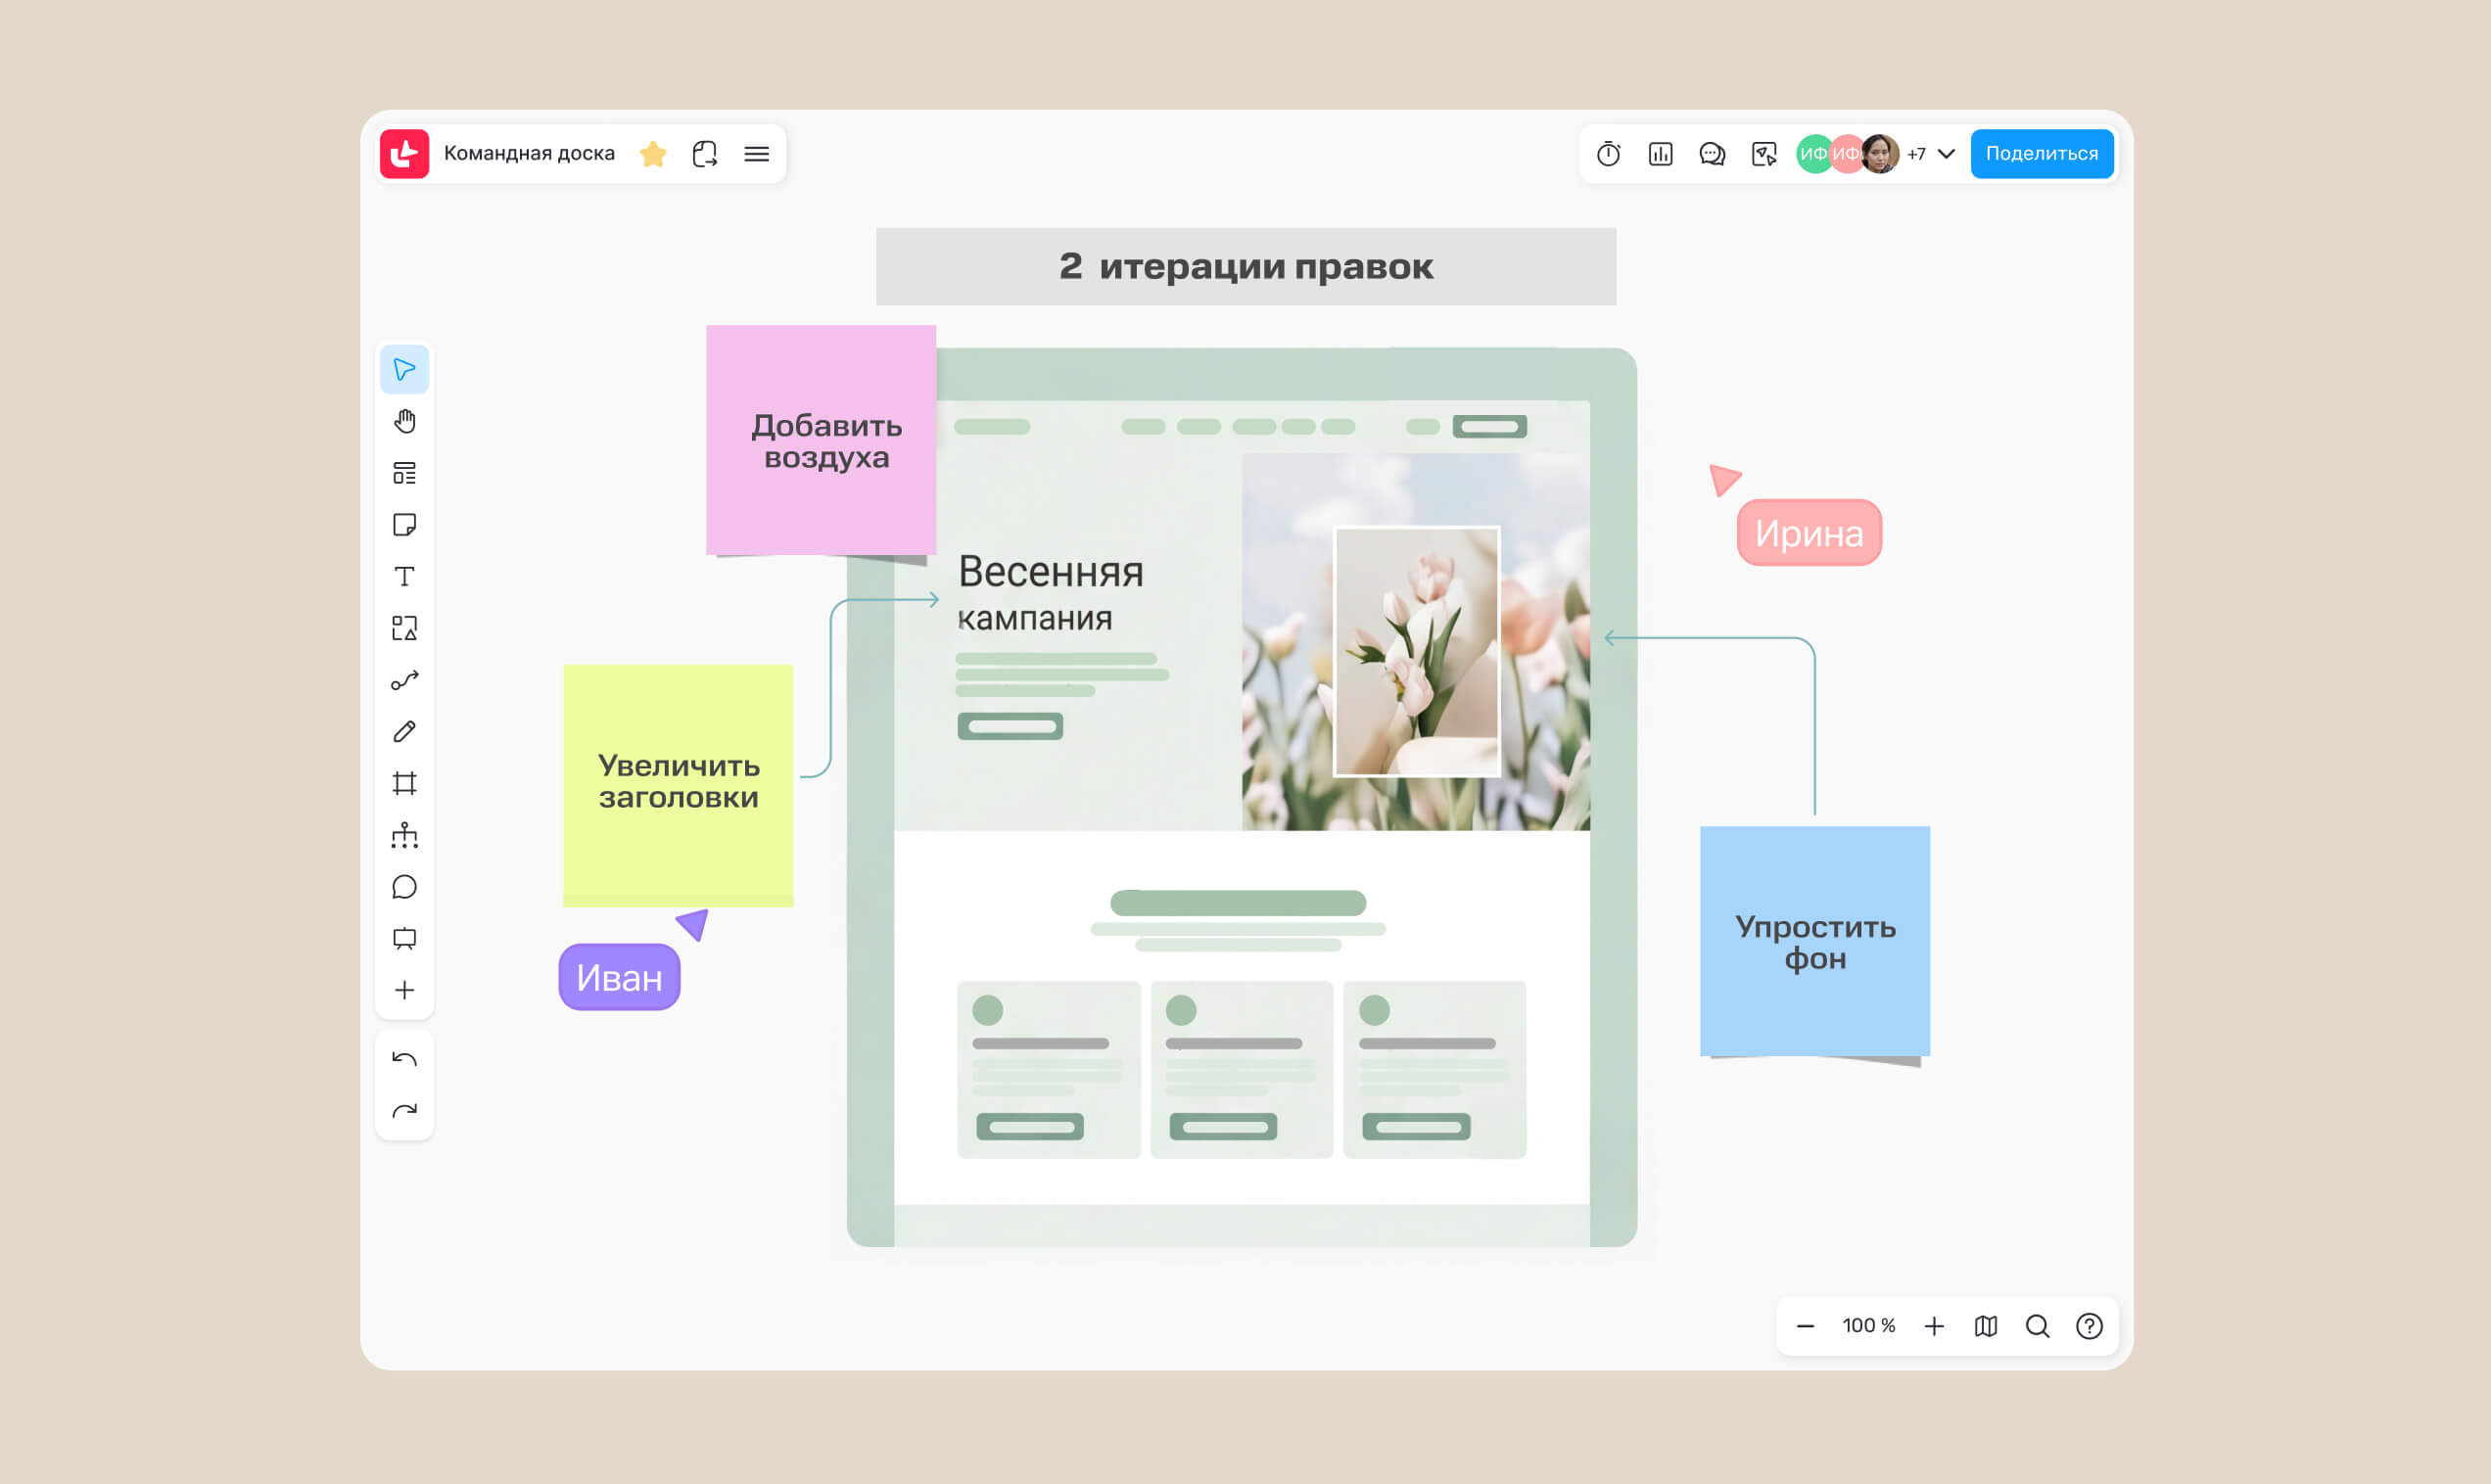Select the Text tool
Image resolution: width=2491 pixels, height=1484 pixels.
(404, 577)
